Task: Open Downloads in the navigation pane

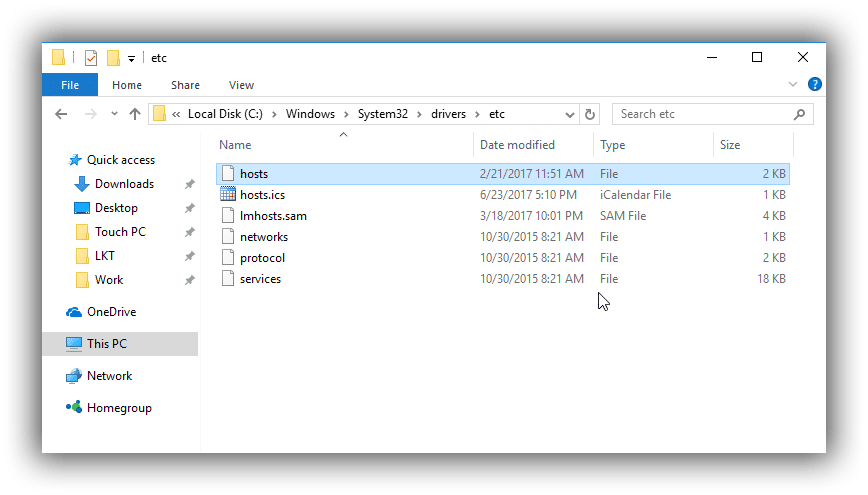Action: pos(125,184)
